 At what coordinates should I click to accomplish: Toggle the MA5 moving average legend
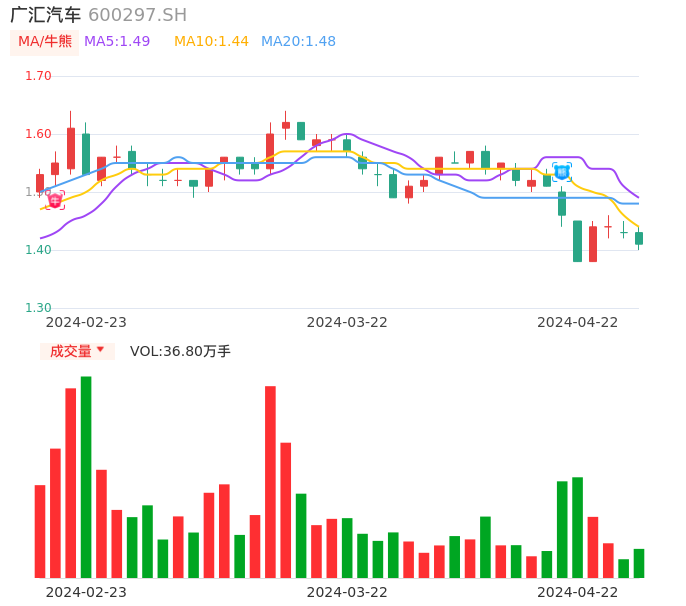pos(117,42)
